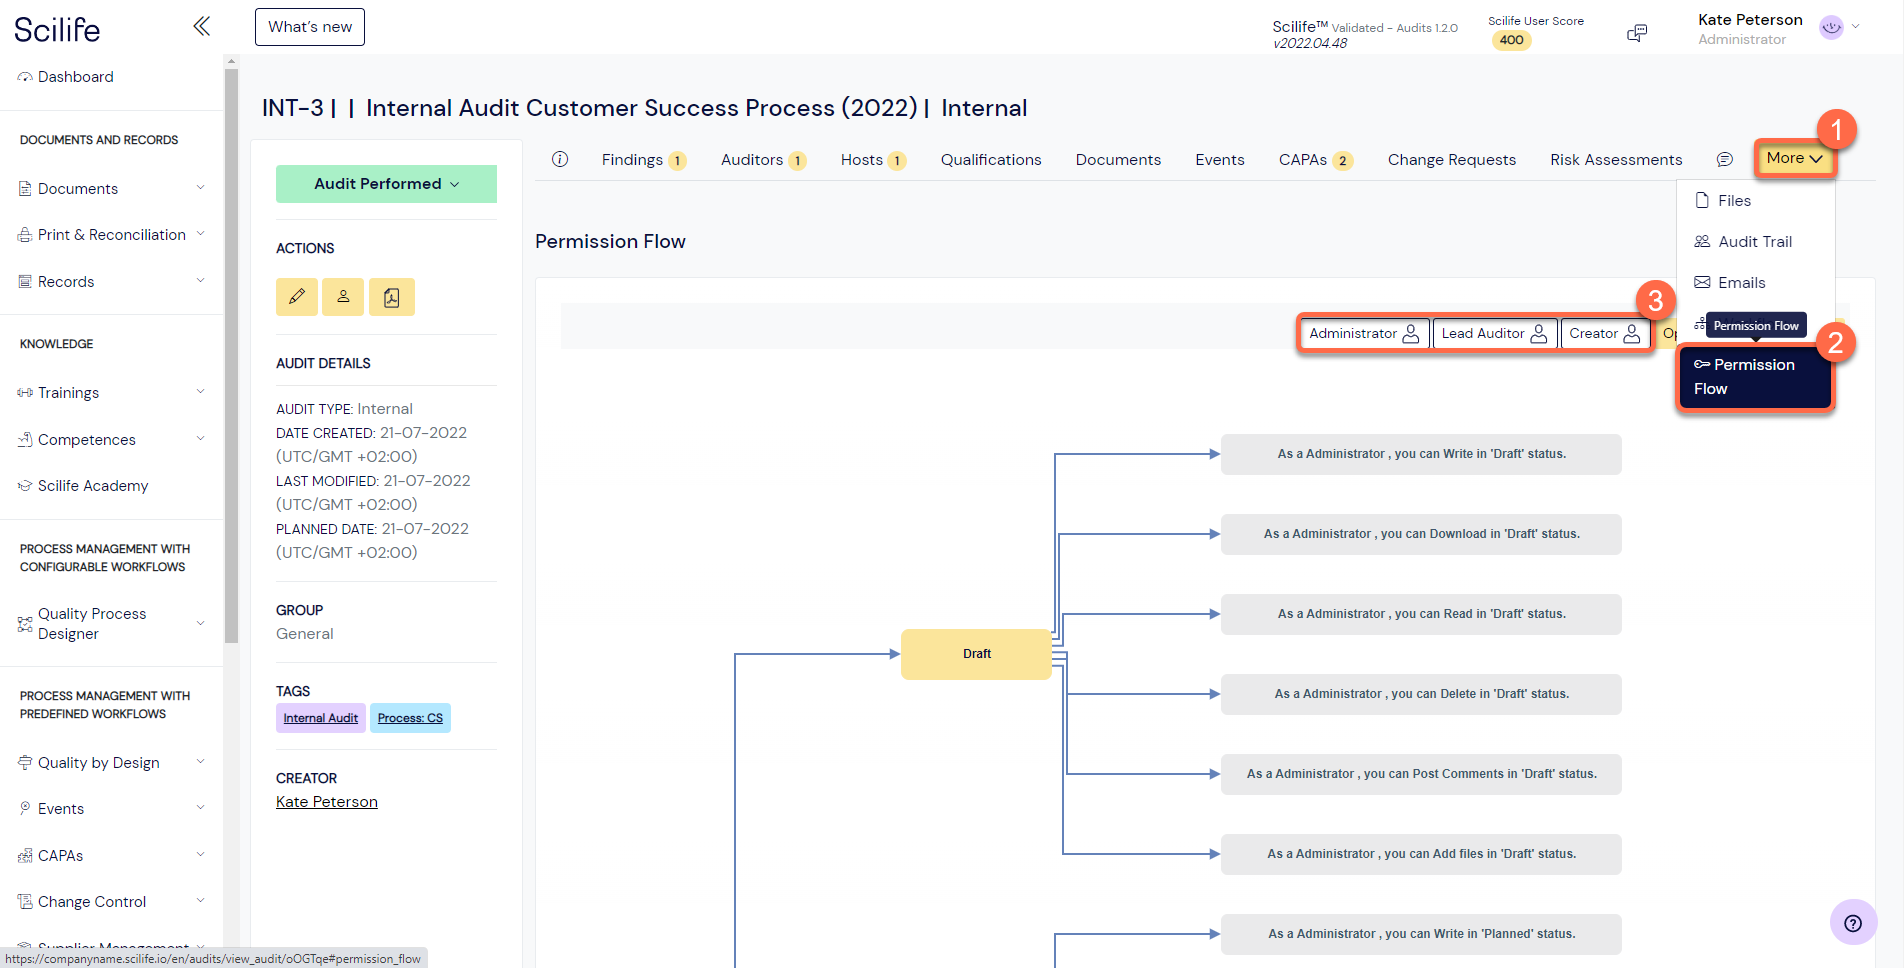The height and width of the screenshot is (968, 1904).
Task: Select the Audit Trail menu entry
Action: point(1743,241)
